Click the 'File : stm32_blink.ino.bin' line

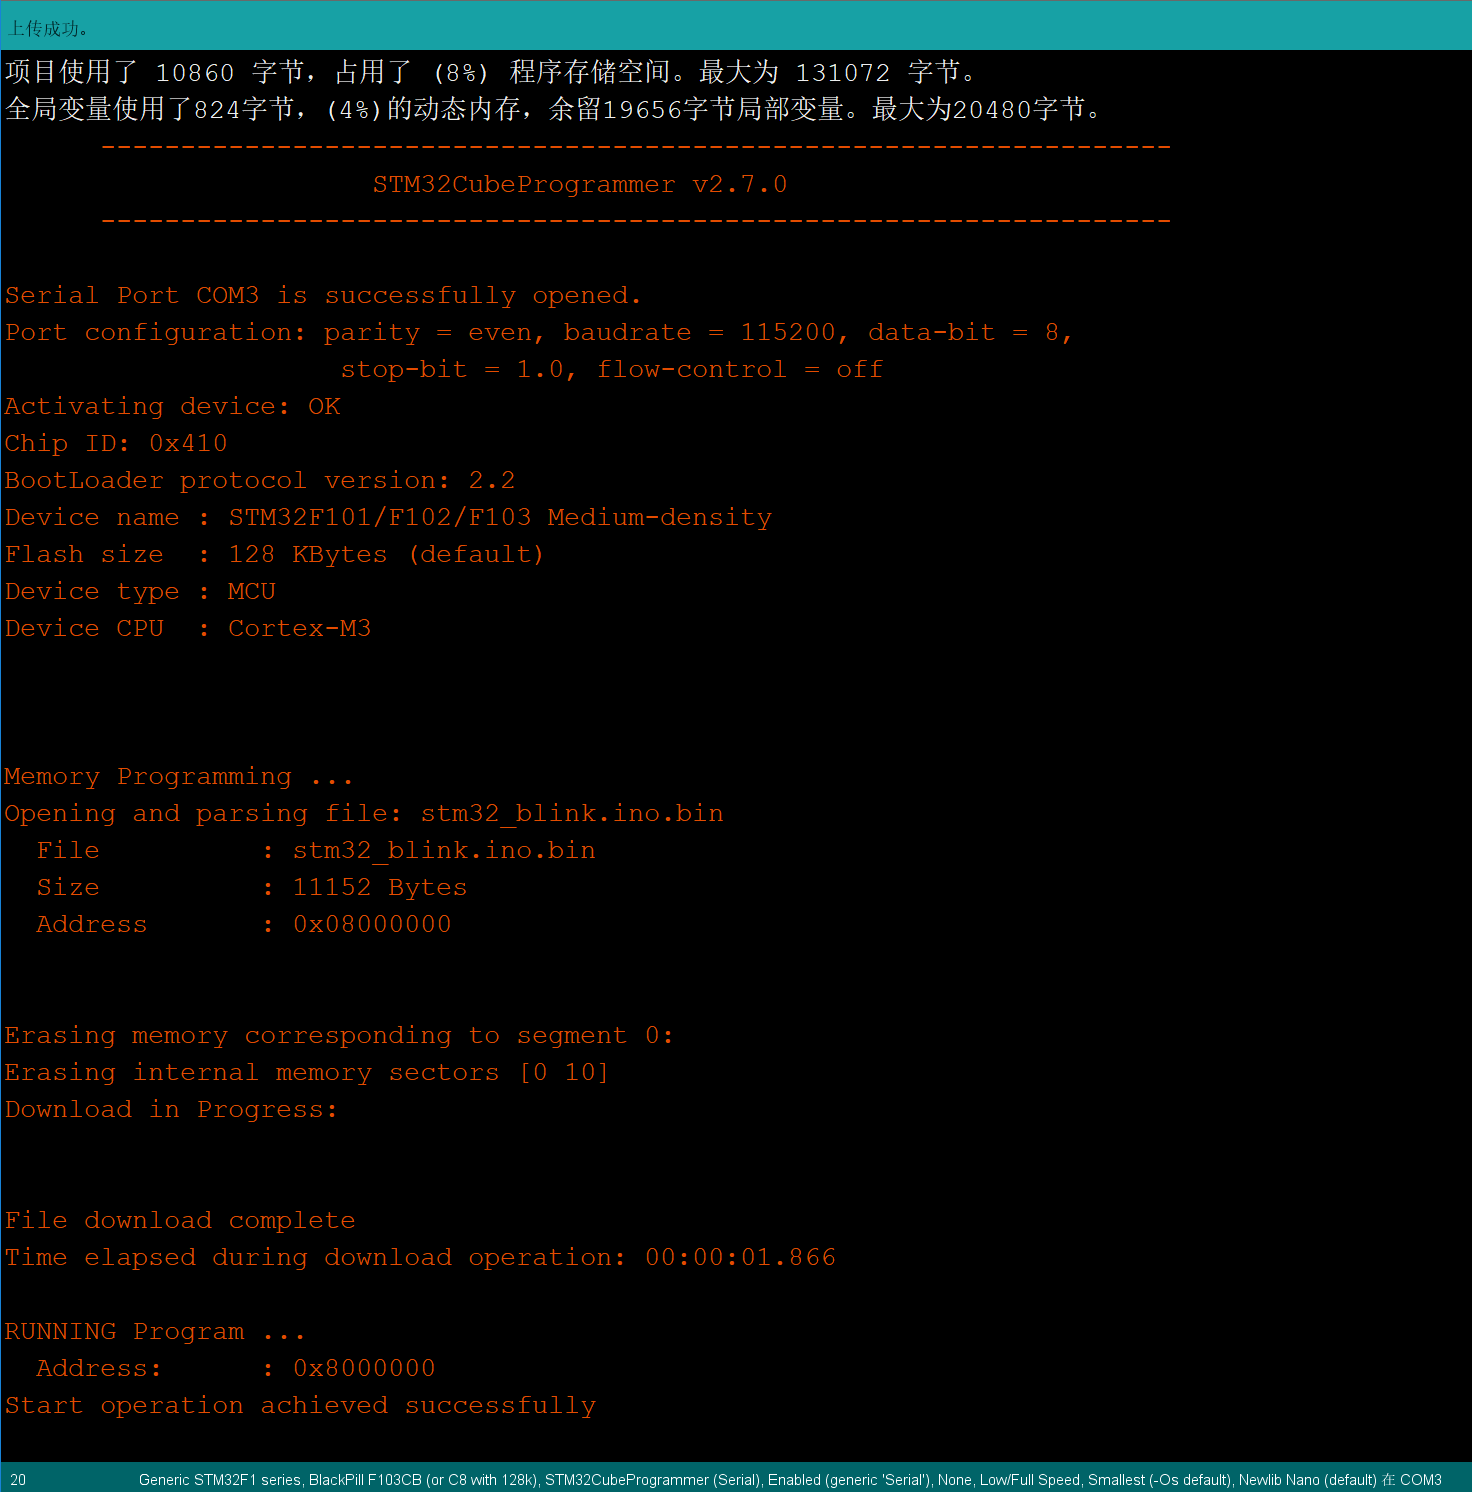coord(316,851)
